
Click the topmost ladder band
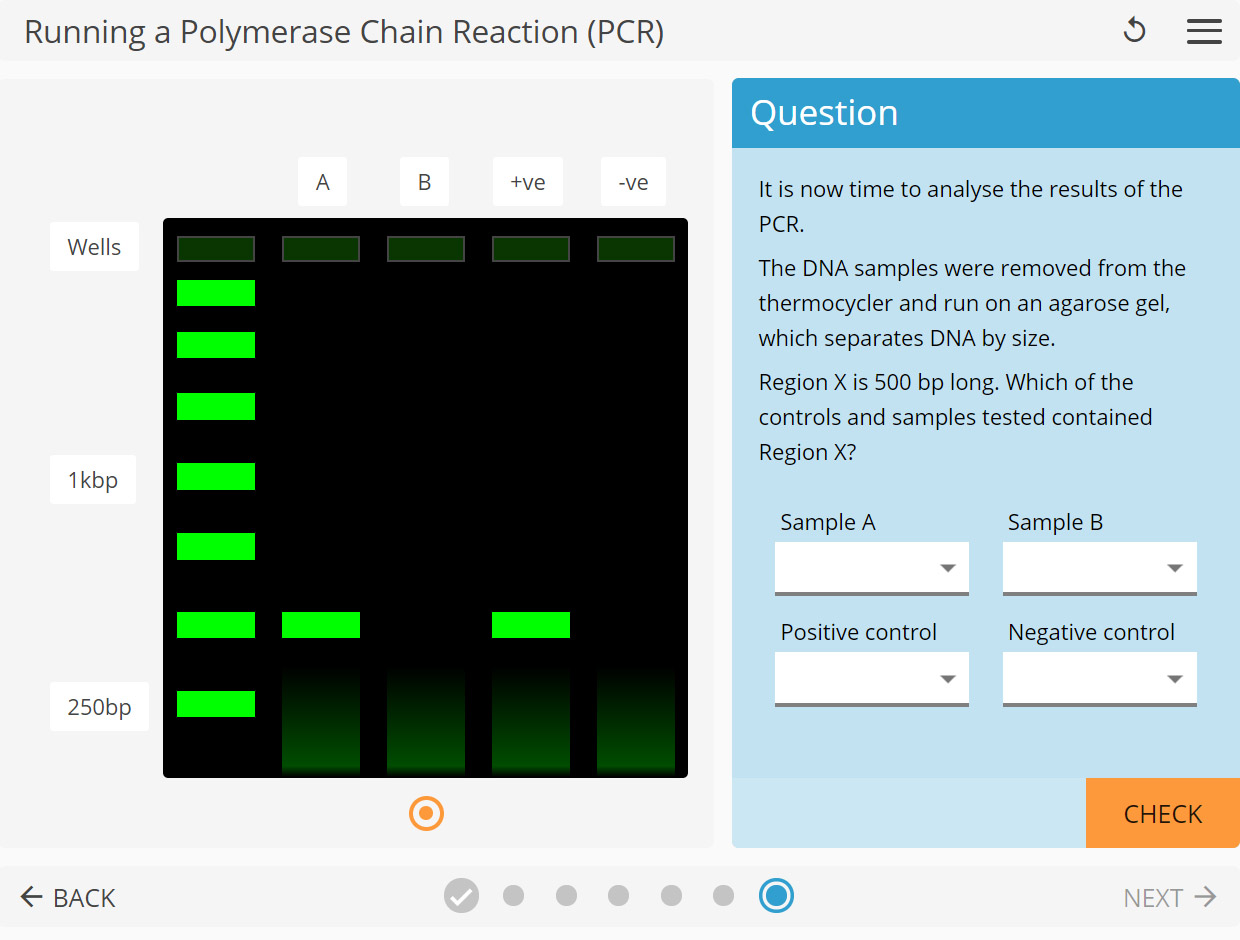(216, 293)
